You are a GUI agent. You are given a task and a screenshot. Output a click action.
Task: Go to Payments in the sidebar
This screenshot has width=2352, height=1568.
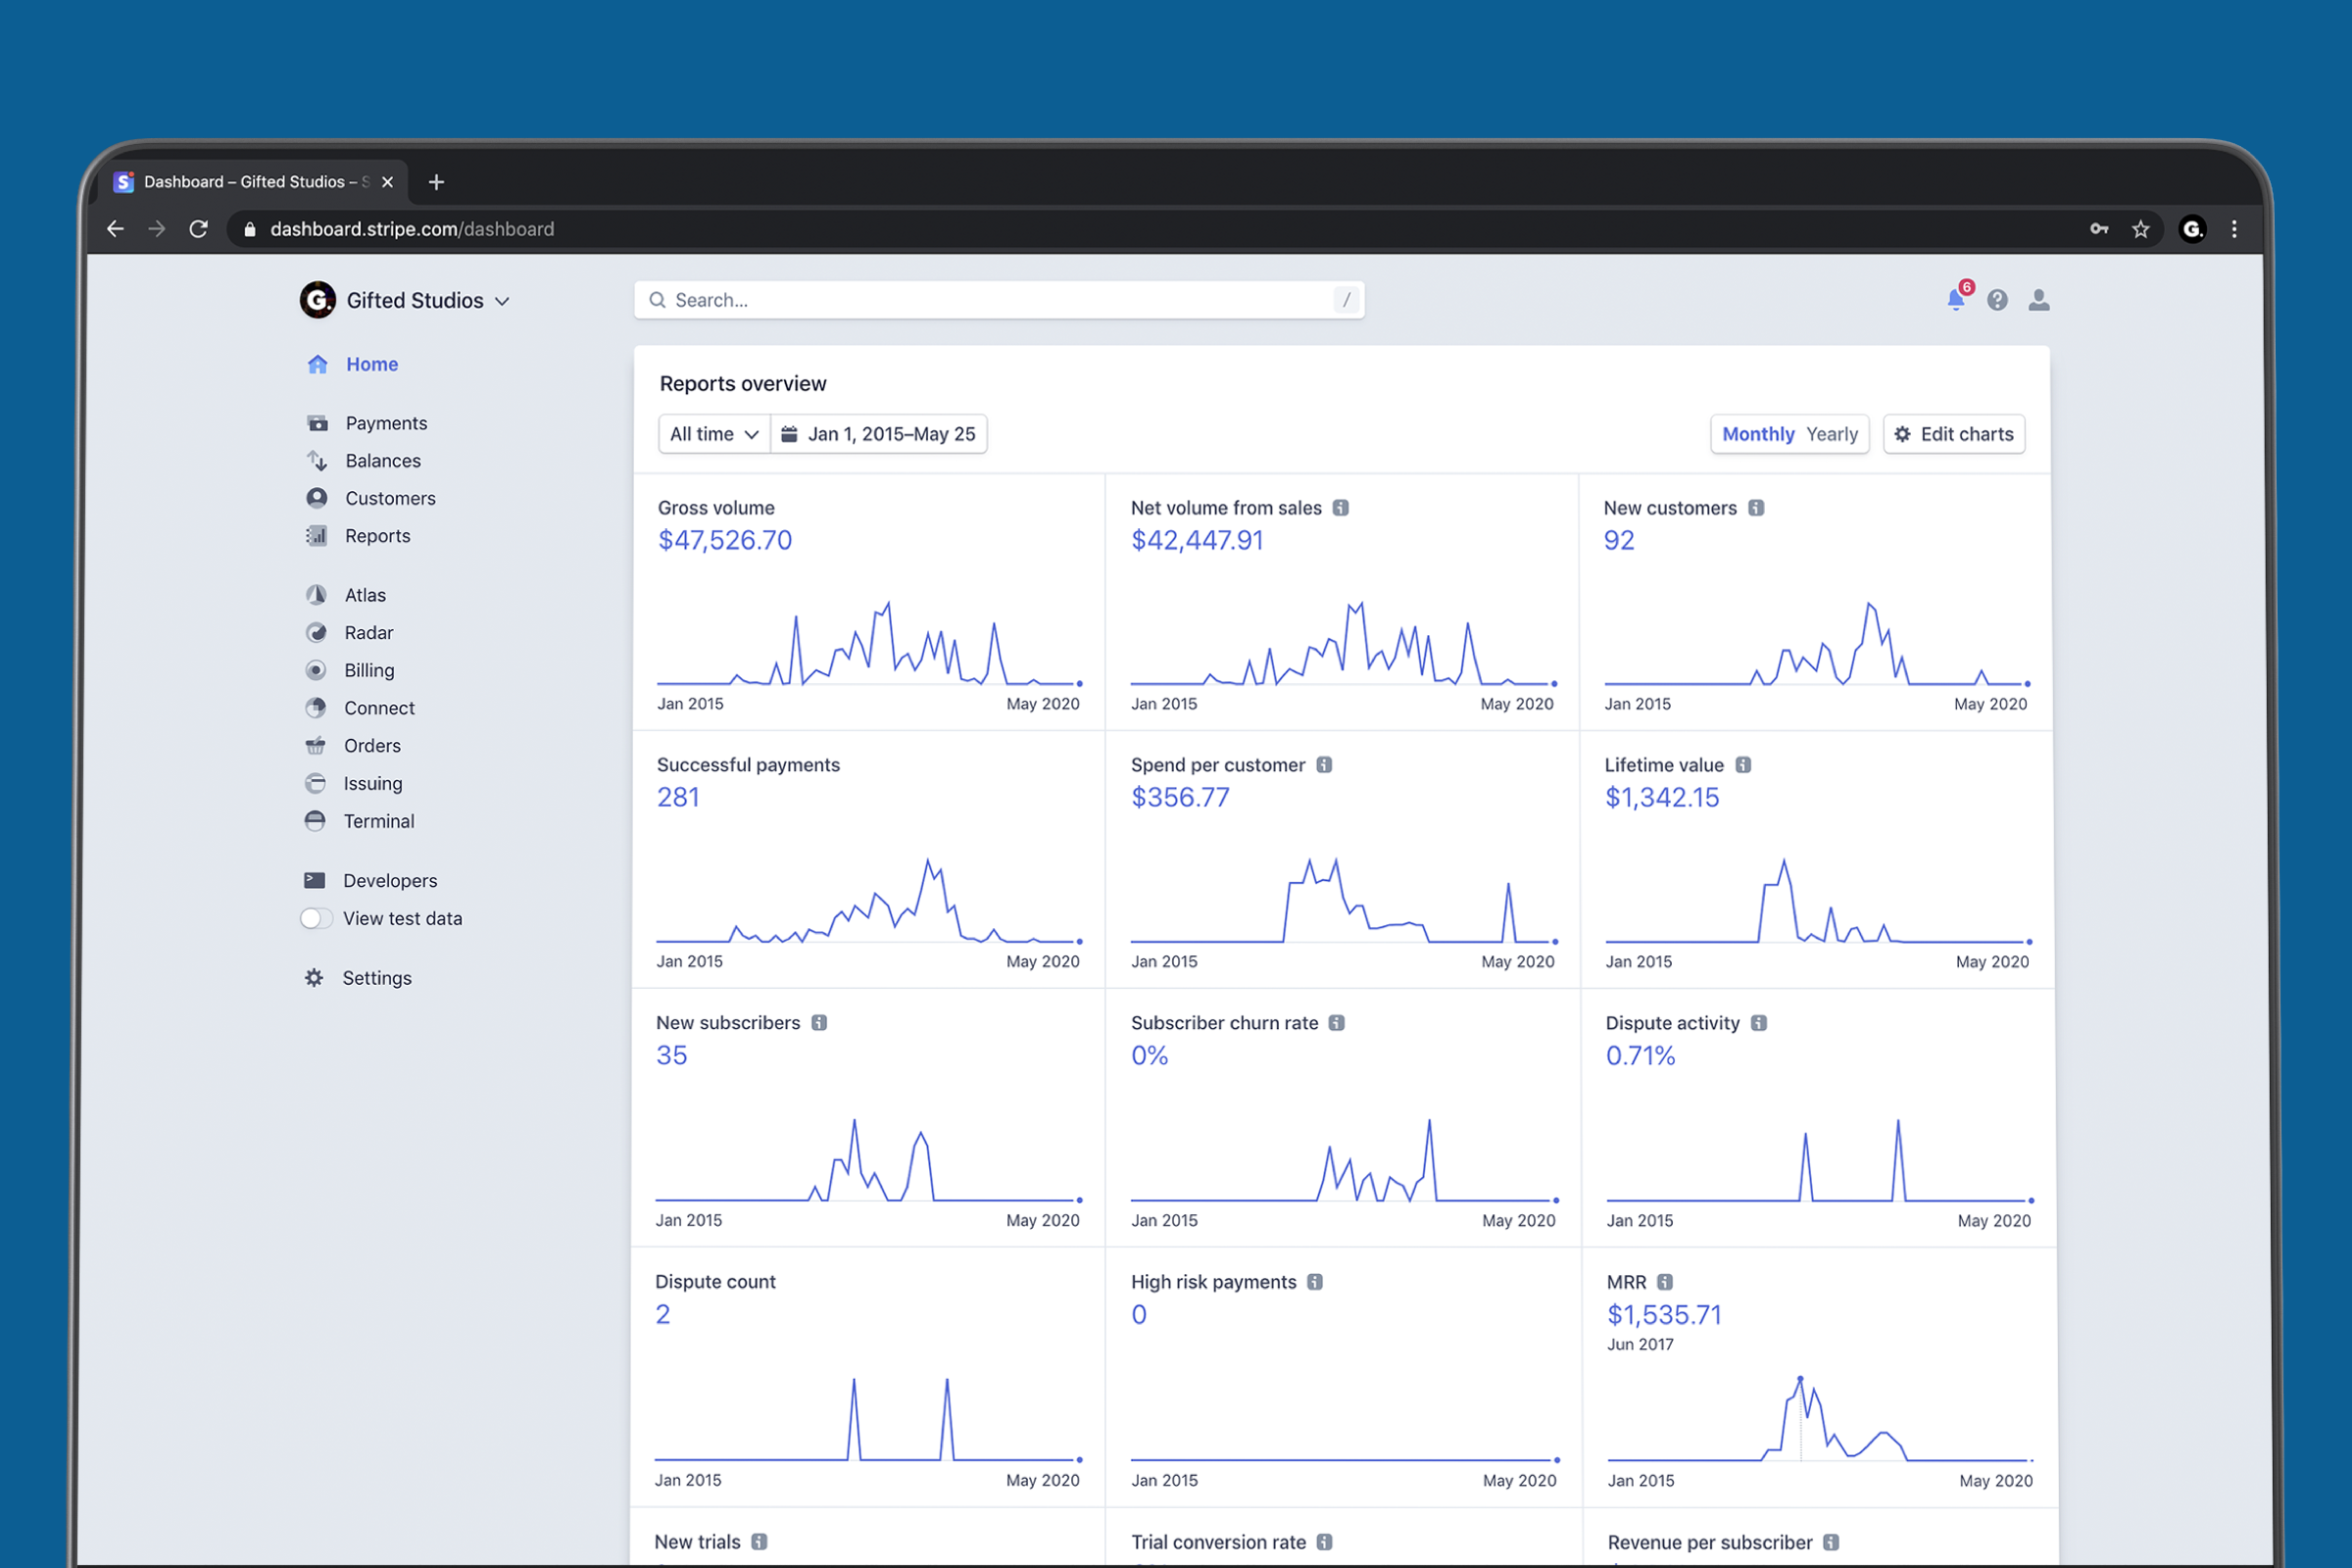pyautogui.click(x=385, y=423)
